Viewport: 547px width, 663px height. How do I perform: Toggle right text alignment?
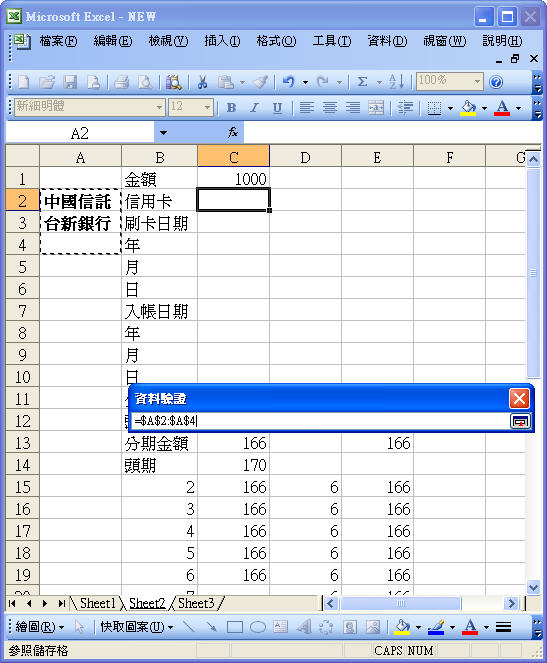353,107
